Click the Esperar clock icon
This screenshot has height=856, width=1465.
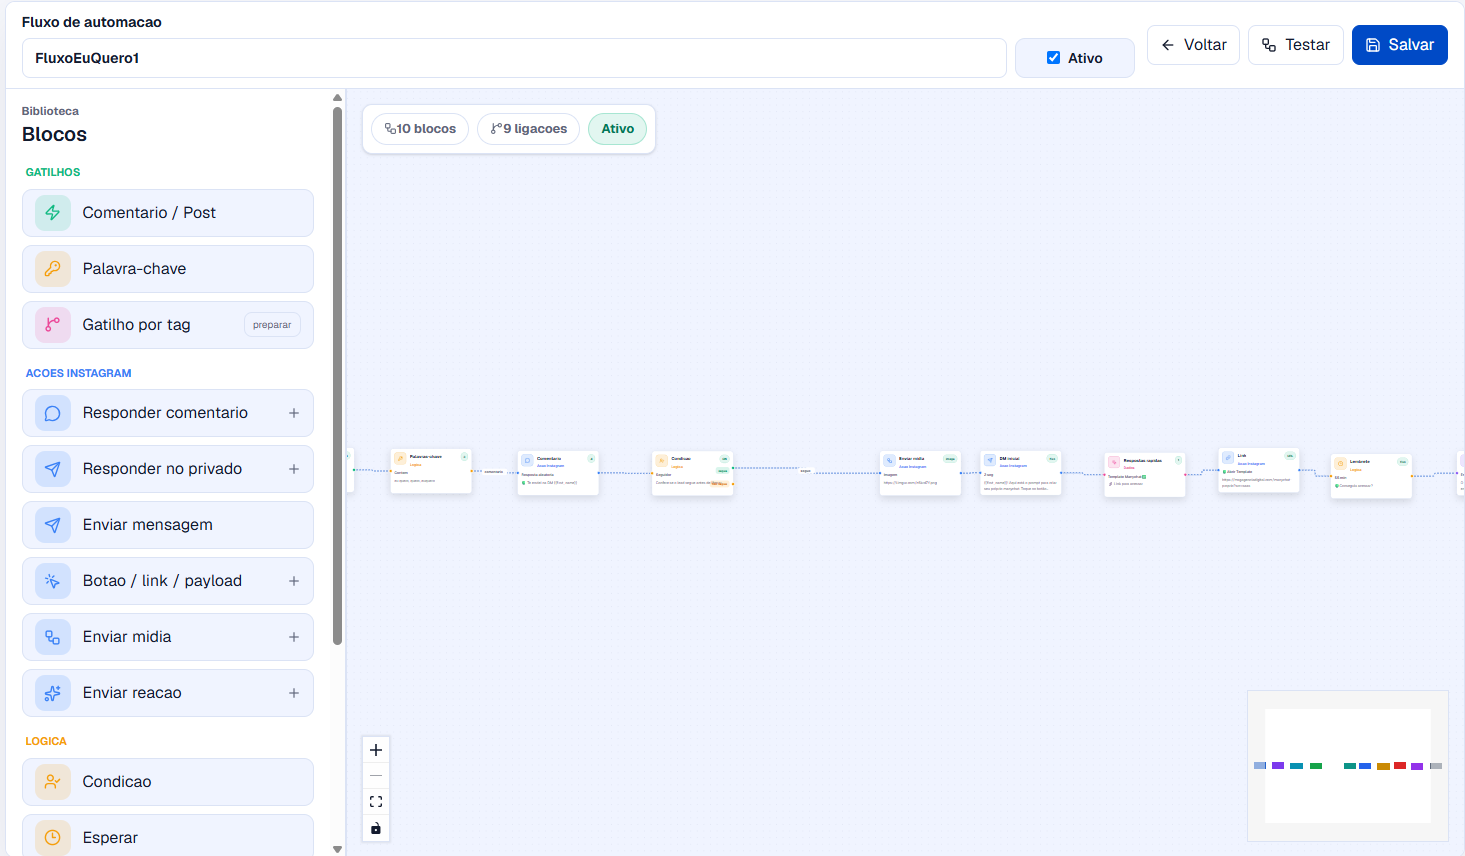(53, 838)
